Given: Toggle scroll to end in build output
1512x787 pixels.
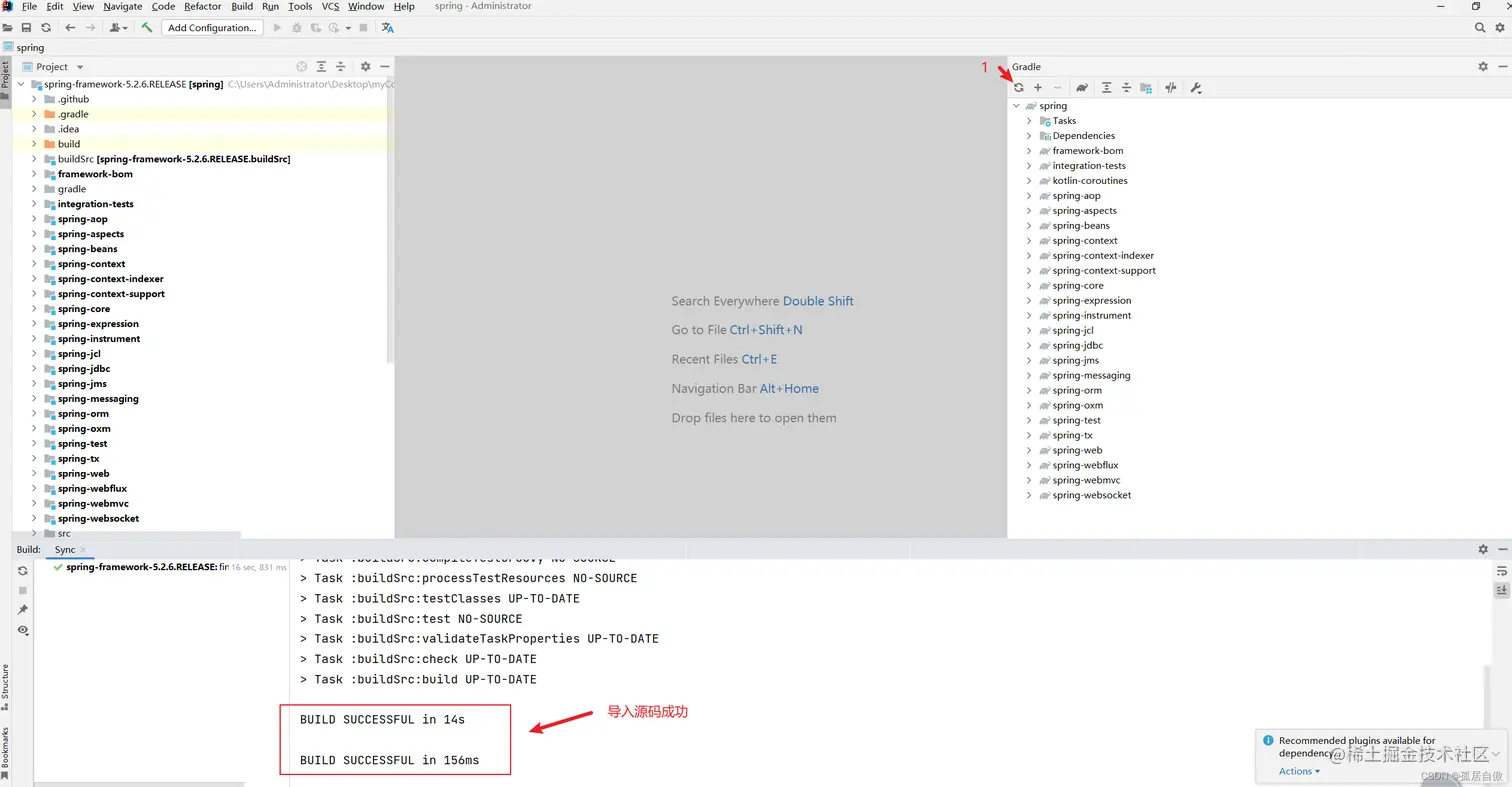Looking at the screenshot, I should pos(1501,591).
